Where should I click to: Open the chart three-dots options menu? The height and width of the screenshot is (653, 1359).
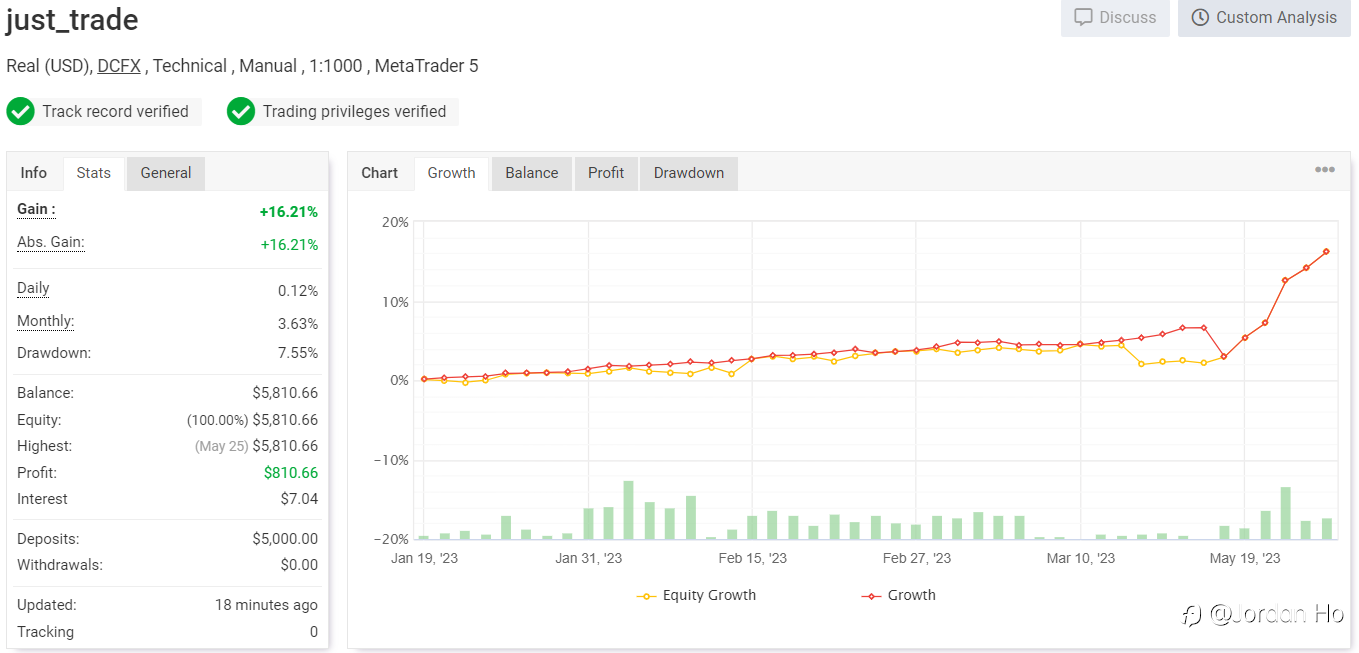(x=1324, y=170)
